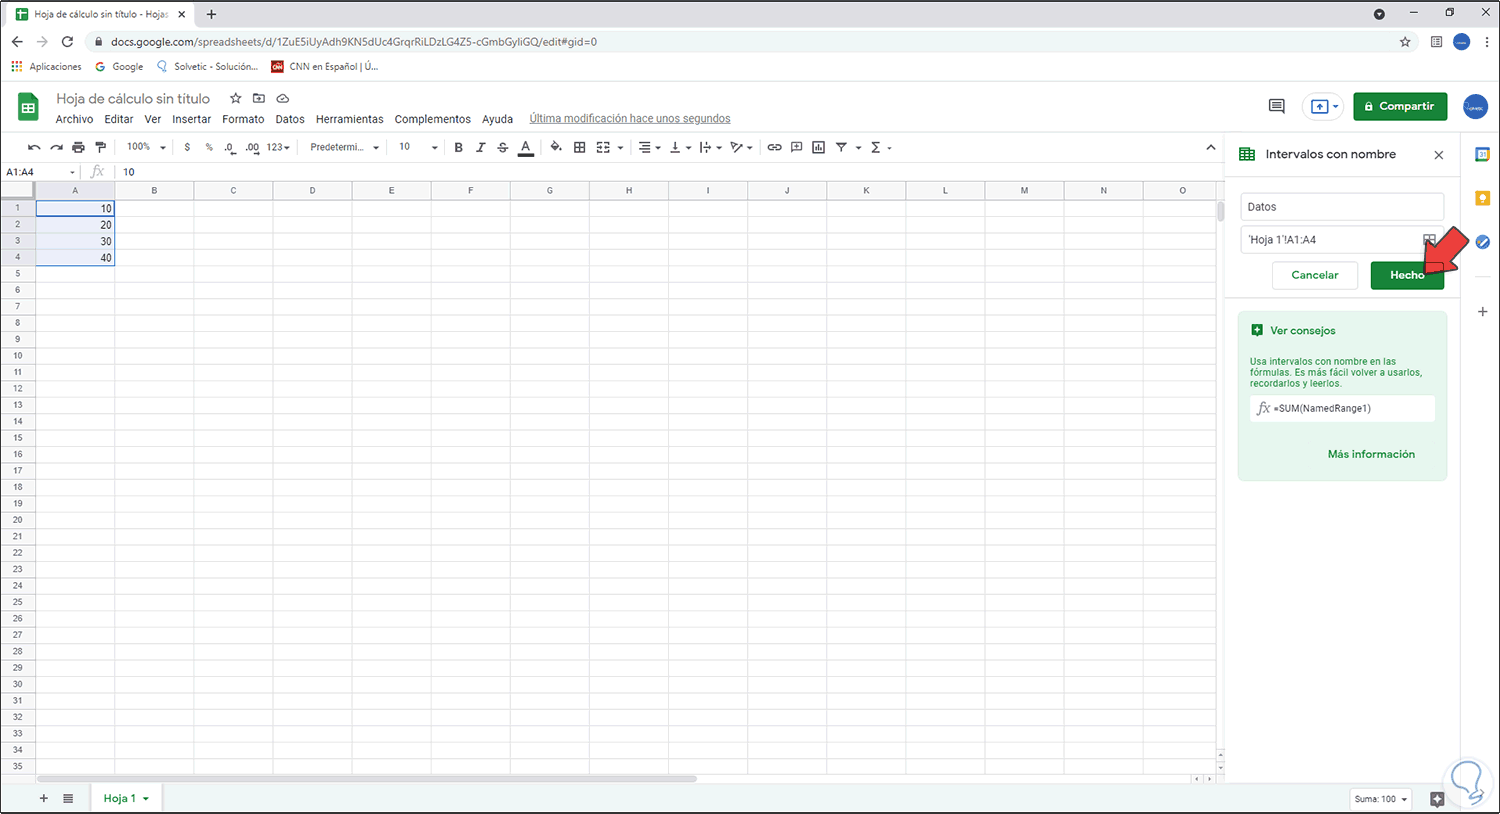Open the font size dropdown
Screen dimensions: 1500x814
(416, 147)
